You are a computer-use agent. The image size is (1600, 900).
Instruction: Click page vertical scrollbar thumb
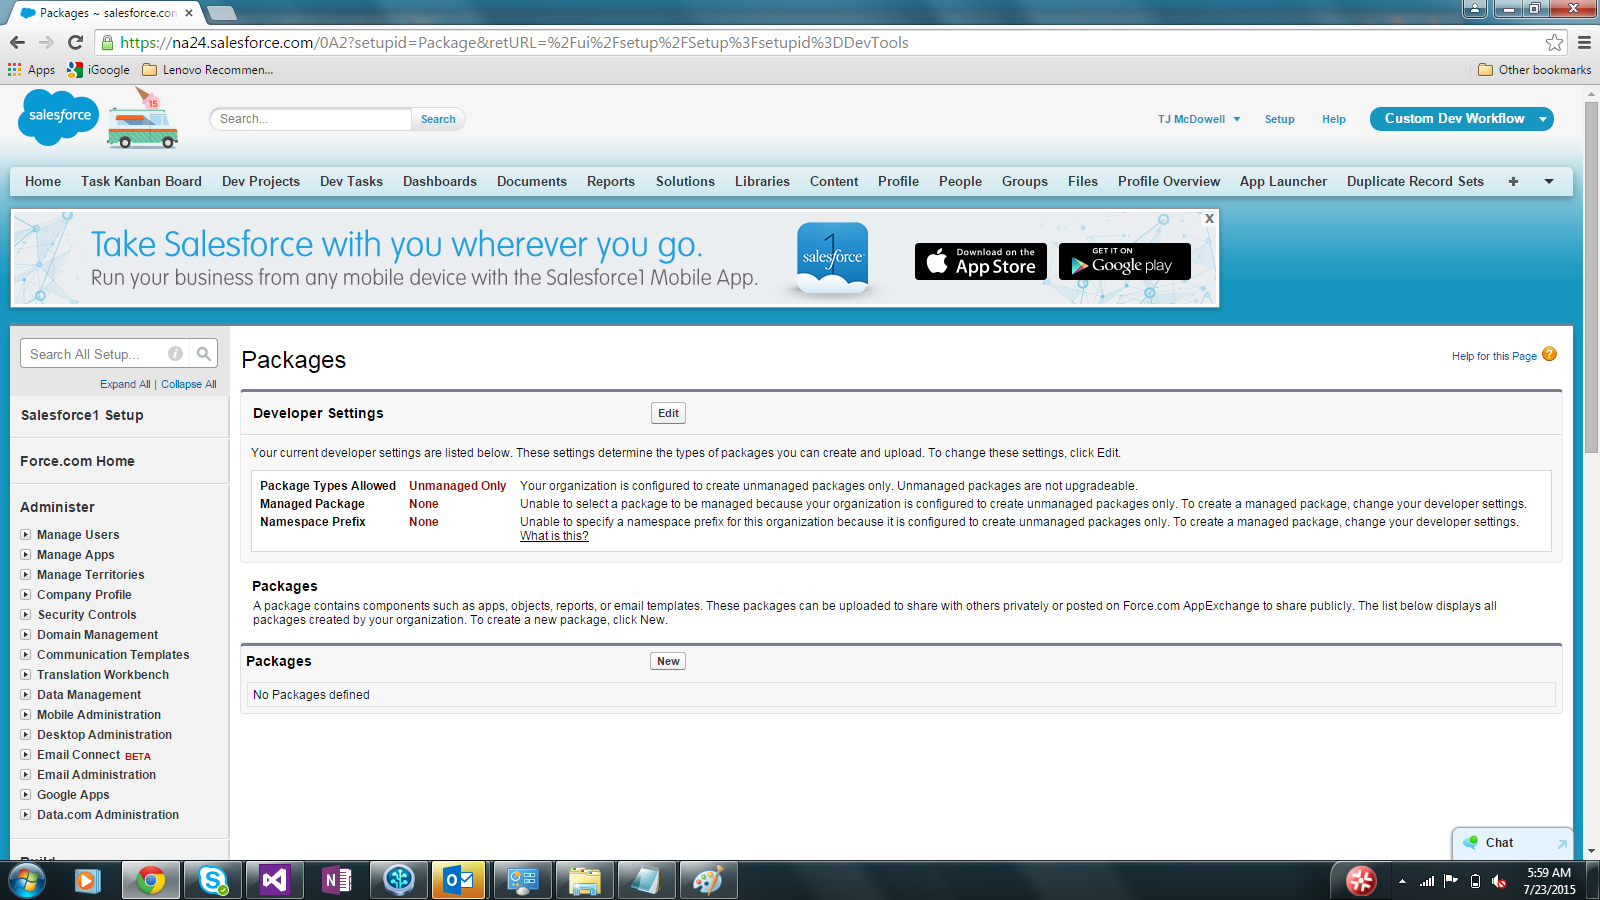click(x=1591, y=277)
